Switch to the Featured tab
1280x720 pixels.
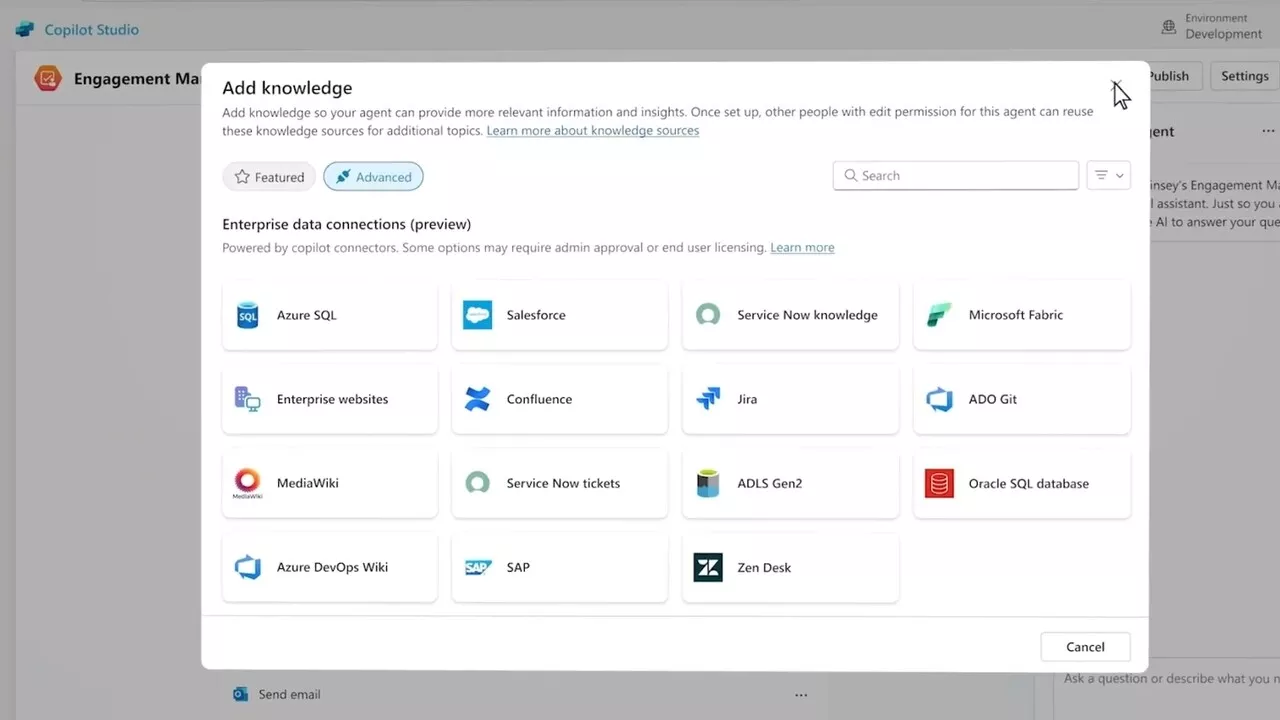(x=269, y=177)
